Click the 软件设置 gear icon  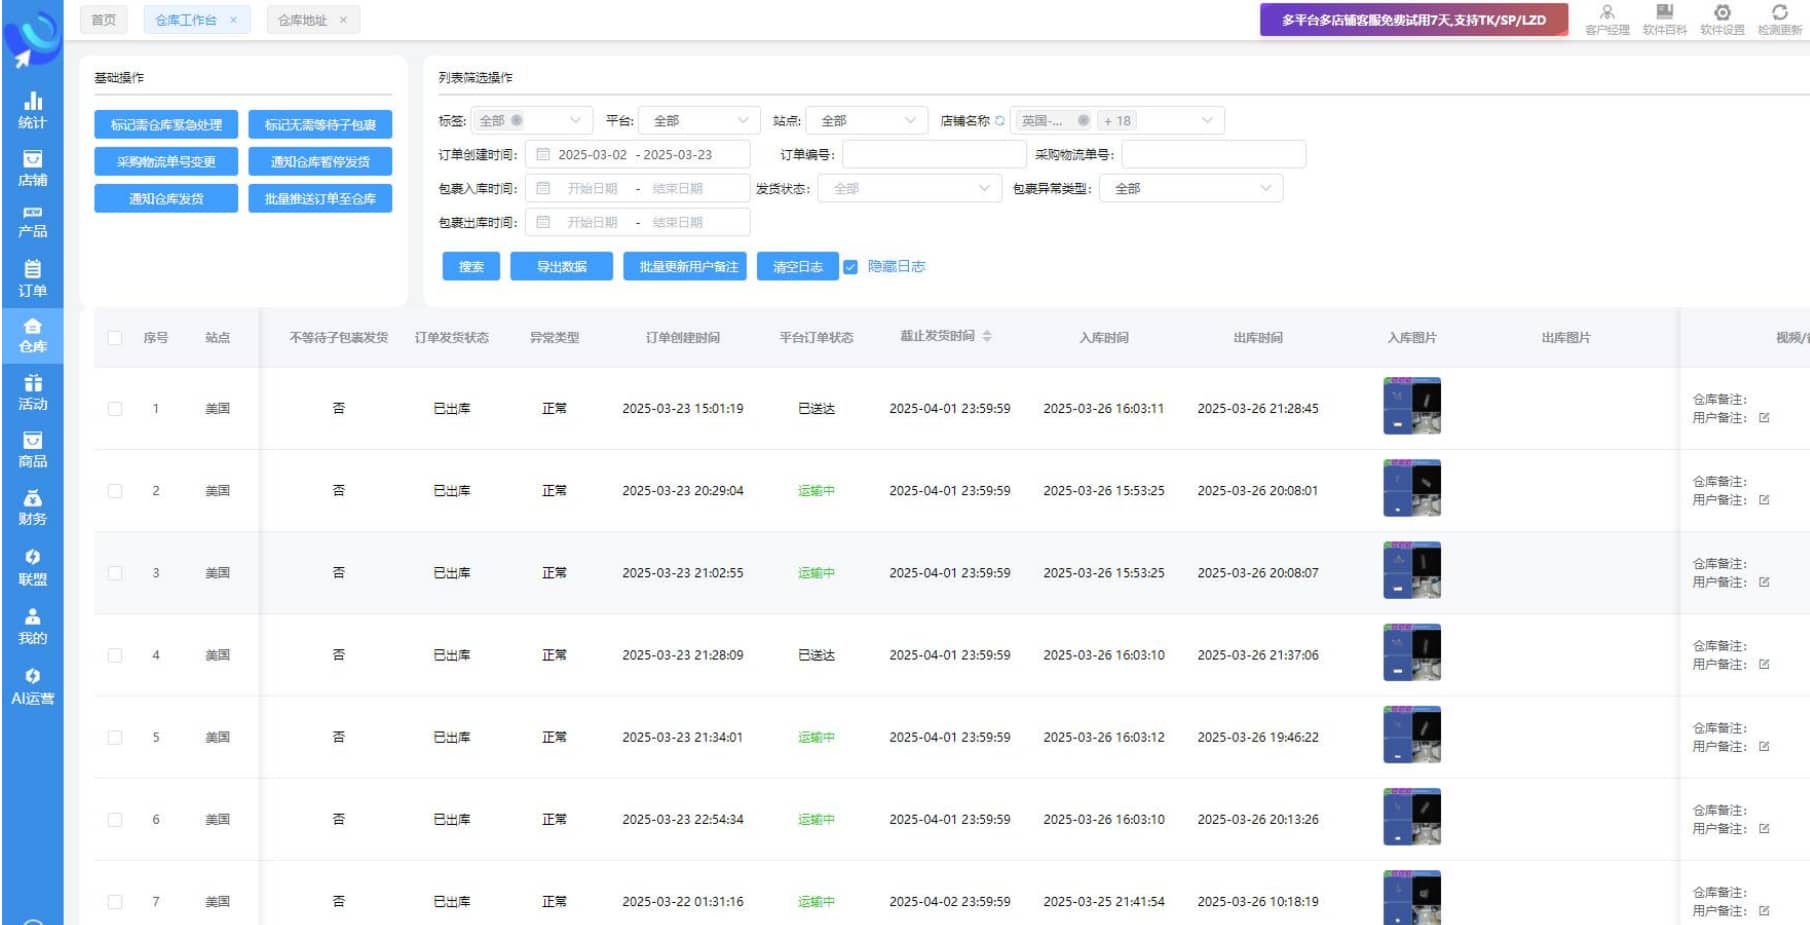pyautogui.click(x=1722, y=18)
